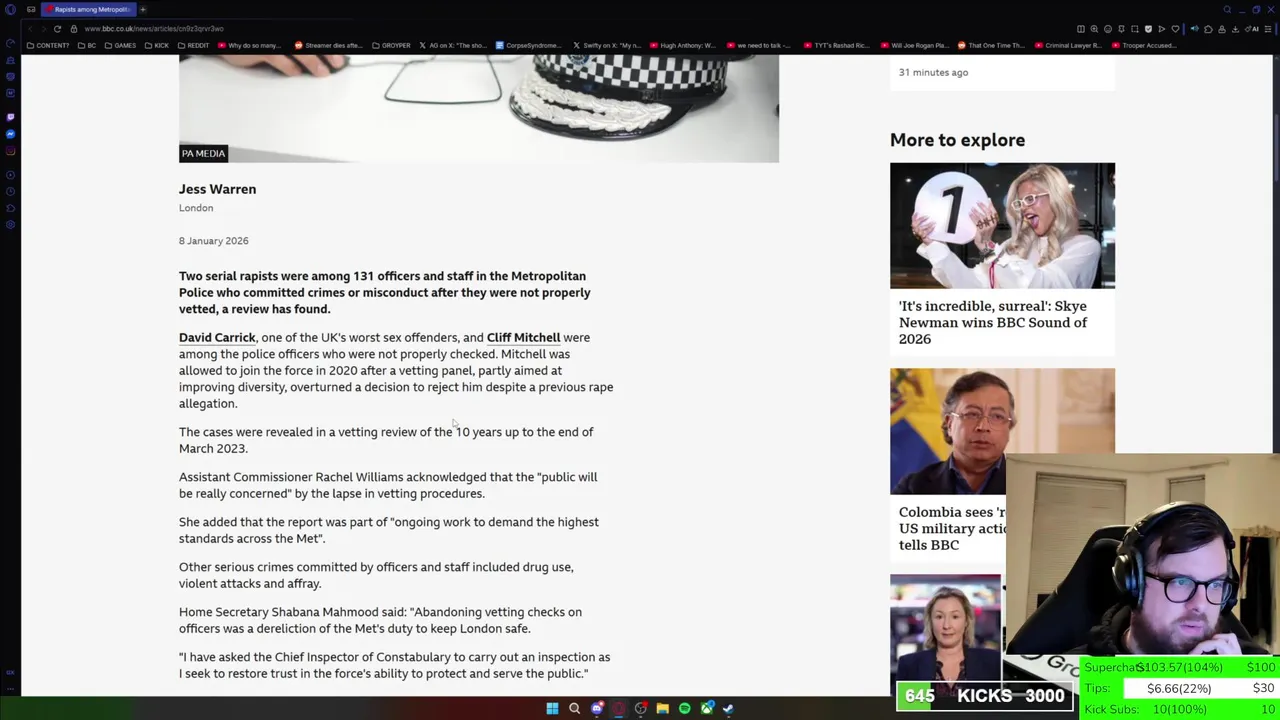Click the 'More to explore' heading
This screenshot has height=720, width=1280.
957,140
